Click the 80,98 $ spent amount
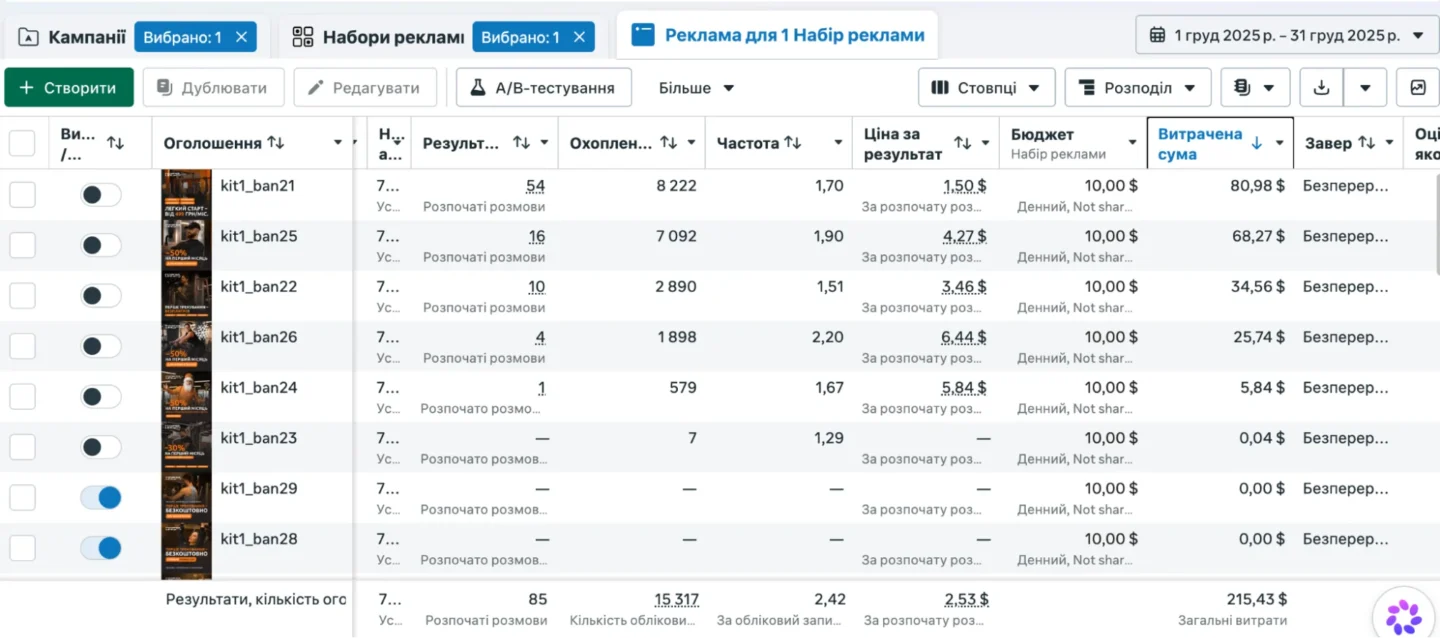This screenshot has width=1440, height=638. [1258, 186]
